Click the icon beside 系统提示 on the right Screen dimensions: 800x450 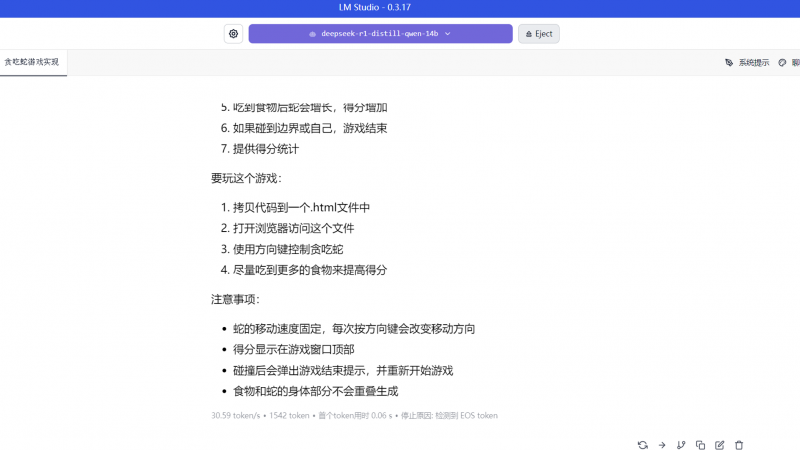click(x=783, y=62)
